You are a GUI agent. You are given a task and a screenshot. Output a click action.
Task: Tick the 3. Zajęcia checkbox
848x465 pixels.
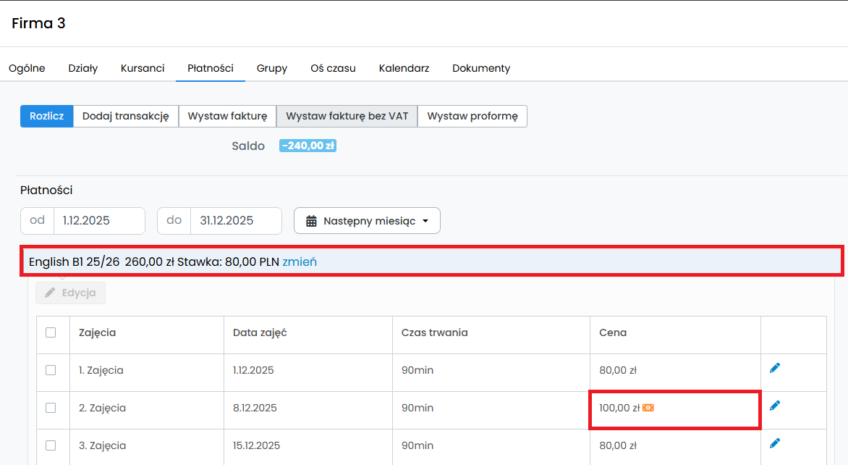[51, 443]
